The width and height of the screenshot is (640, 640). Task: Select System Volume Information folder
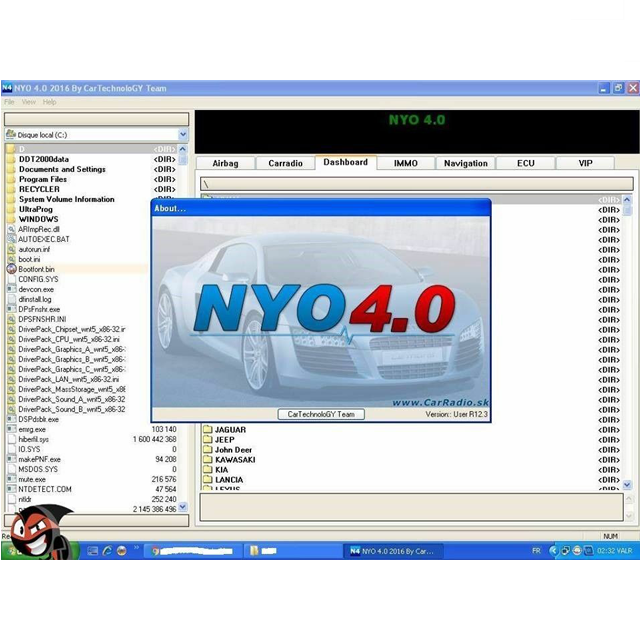click(x=67, y=199)
